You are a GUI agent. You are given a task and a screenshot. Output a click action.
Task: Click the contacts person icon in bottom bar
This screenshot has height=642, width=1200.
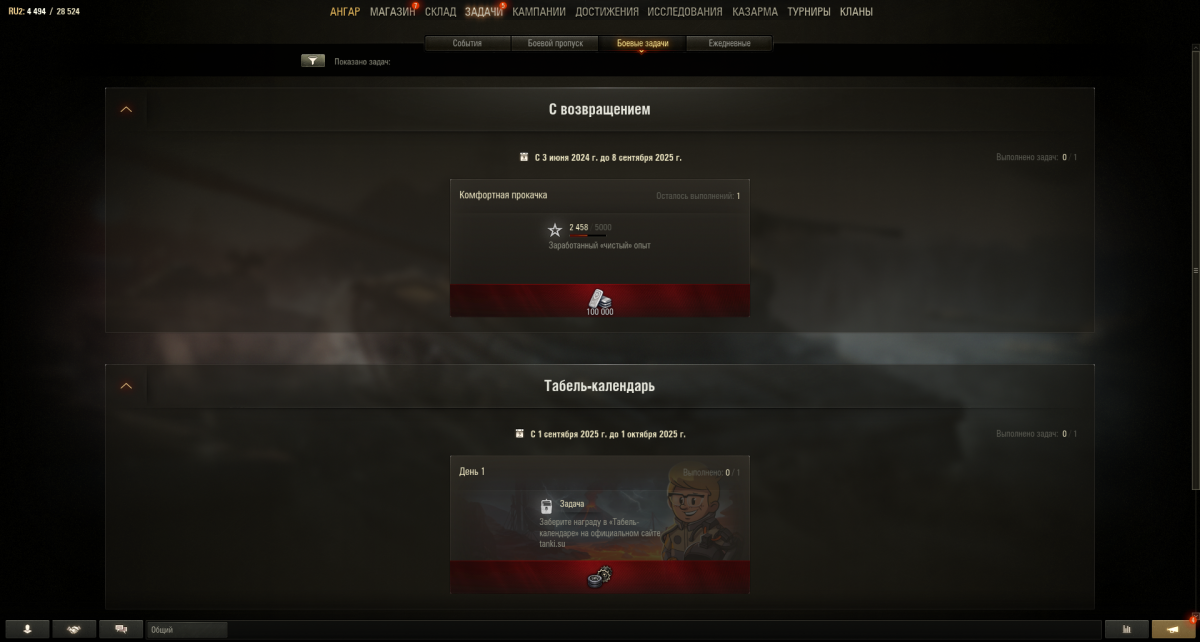[27, 629]
